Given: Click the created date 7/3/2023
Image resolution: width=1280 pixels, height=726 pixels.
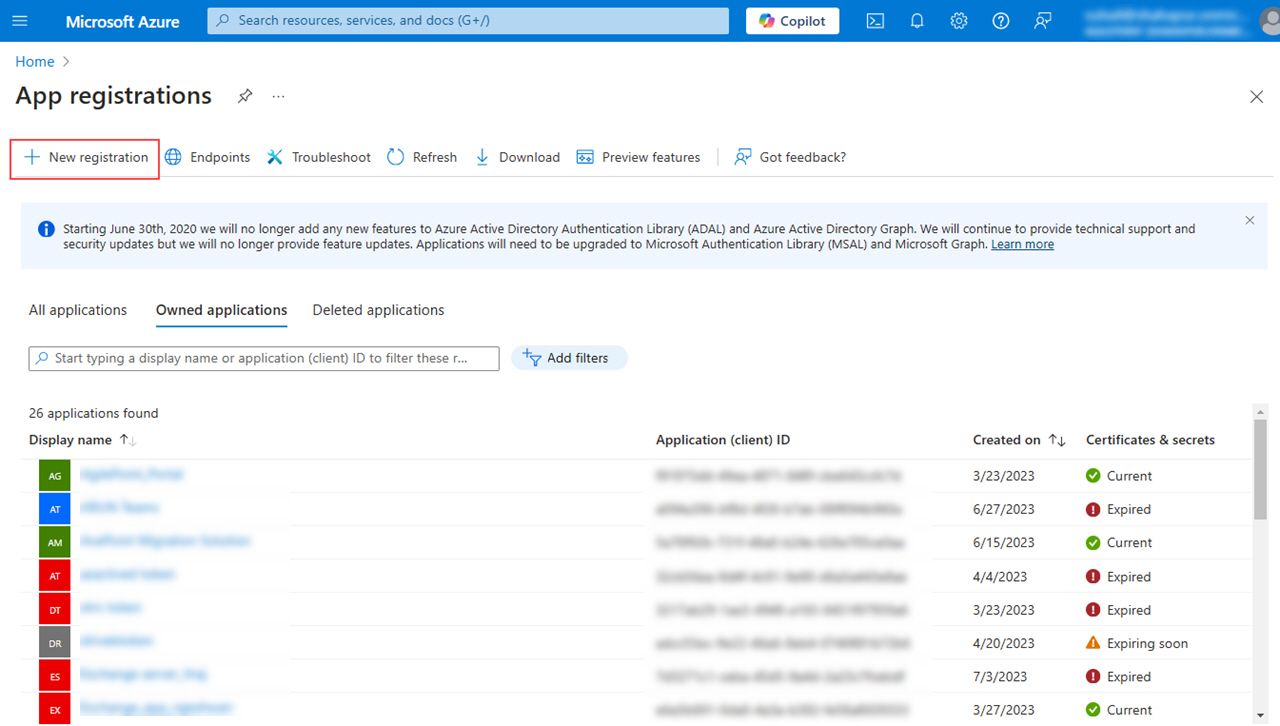Looking at the screenshot, I should 1000,677.
